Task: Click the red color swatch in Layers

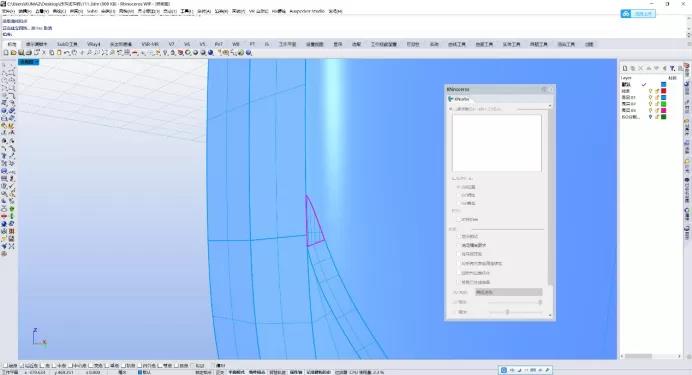Action: (663, 91)
